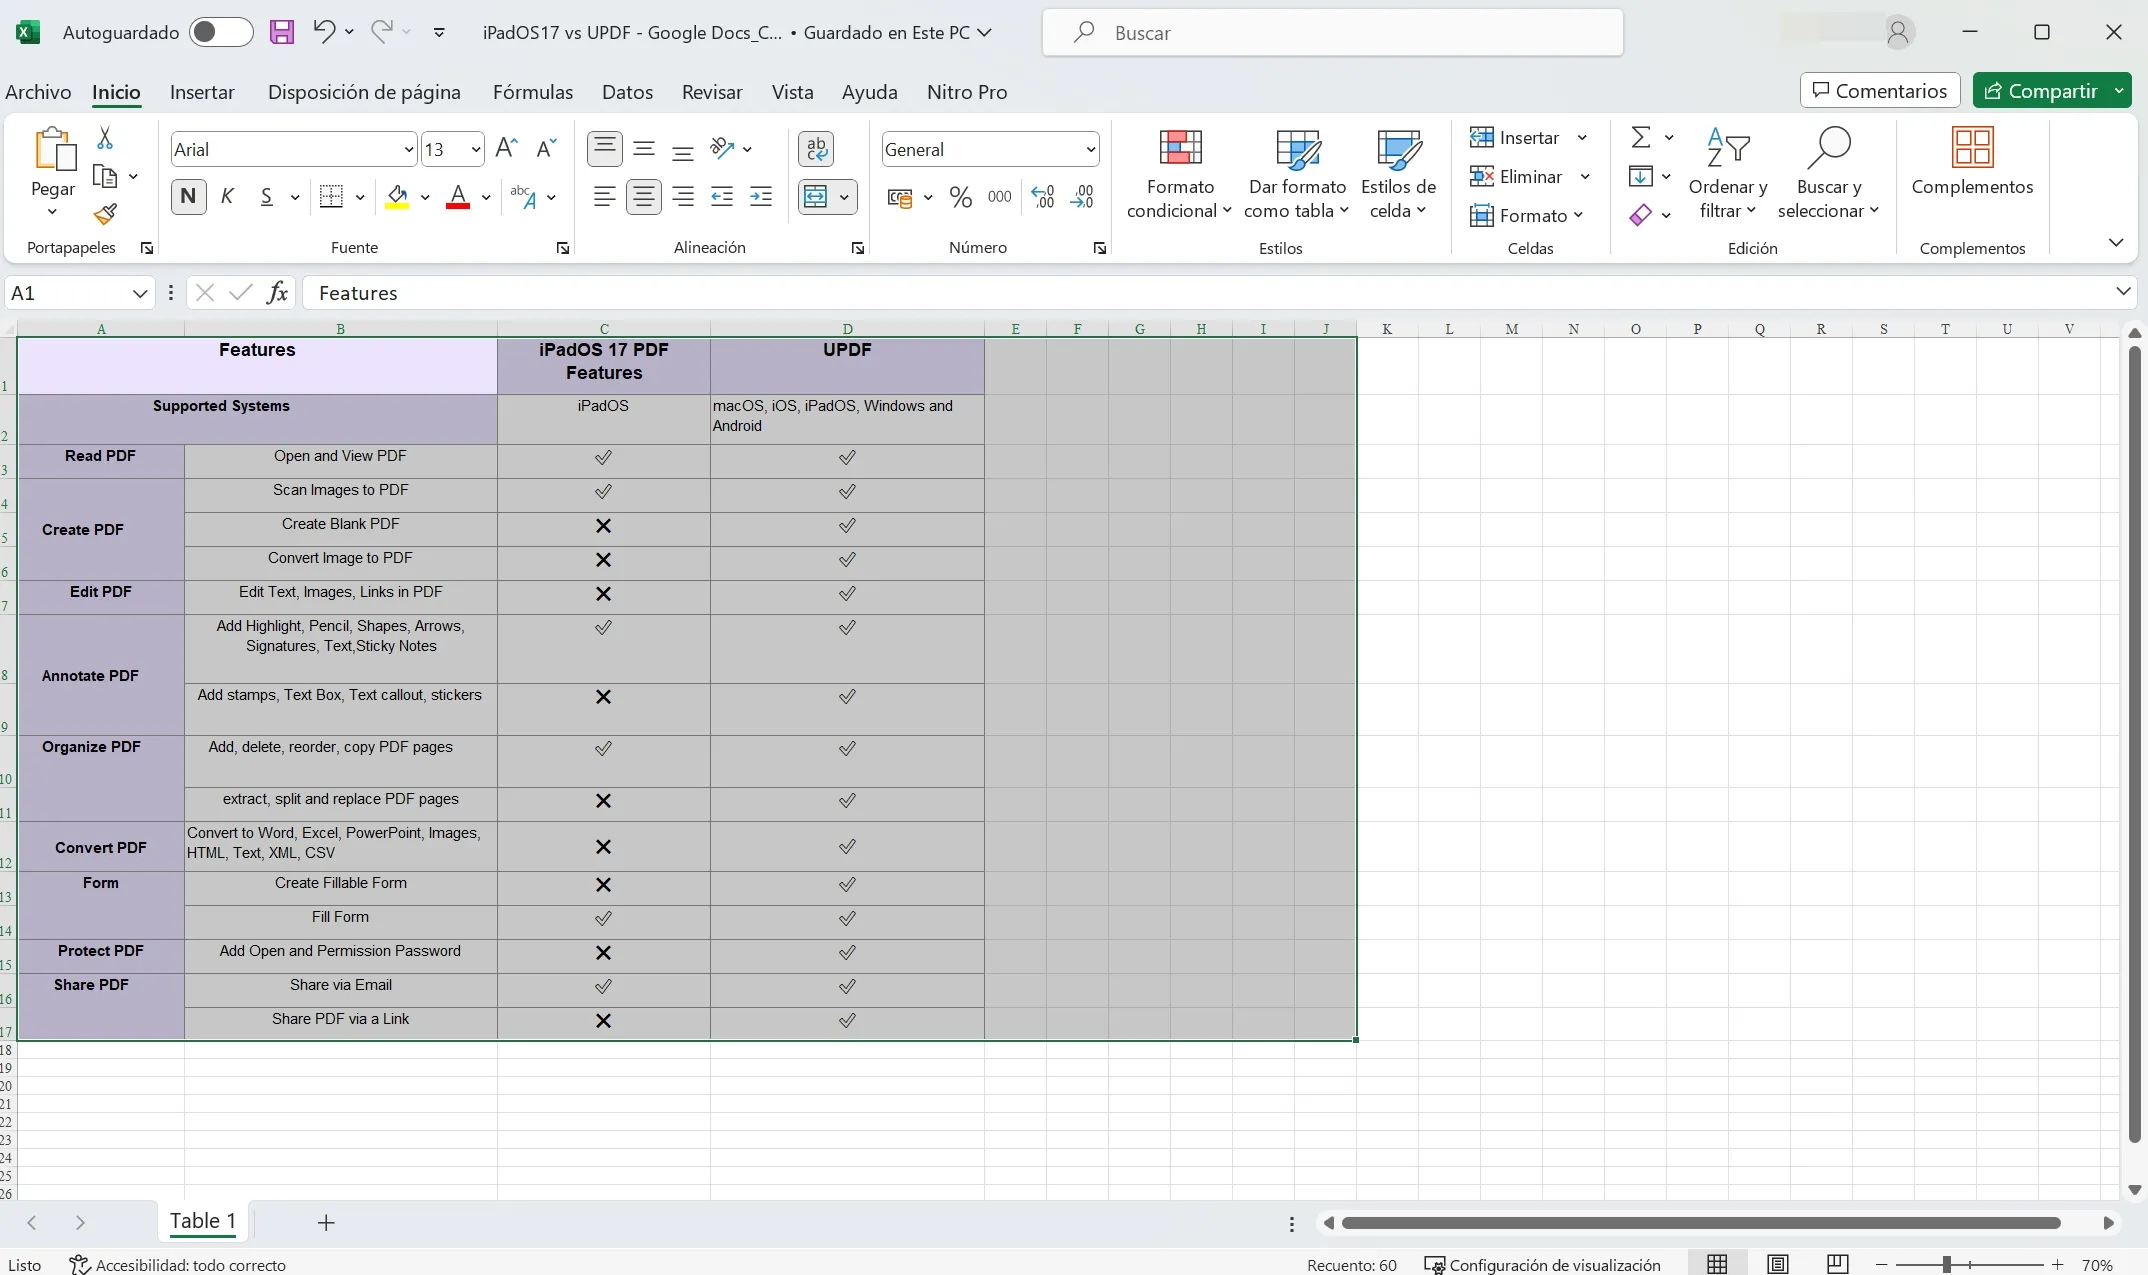The image size is (2148, 1275).
Task: Open Dar formato como tabla dropdown
Action: [x=1297, y=174]
